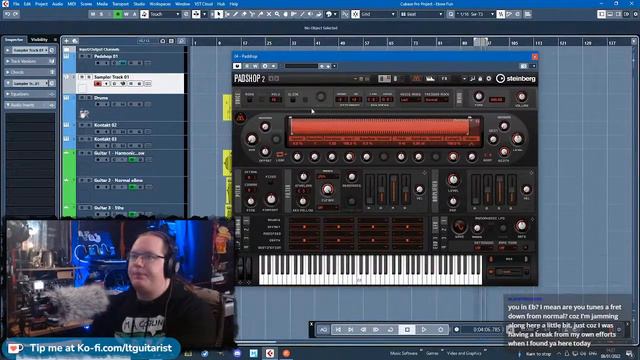Screen dimensions: 640x360
Task: Toggle Padshop Glide switch
Action: 293,100
